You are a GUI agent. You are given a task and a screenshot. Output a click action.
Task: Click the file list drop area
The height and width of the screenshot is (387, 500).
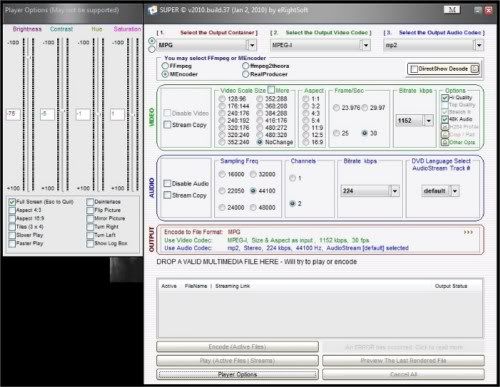[x=320, y=308]
